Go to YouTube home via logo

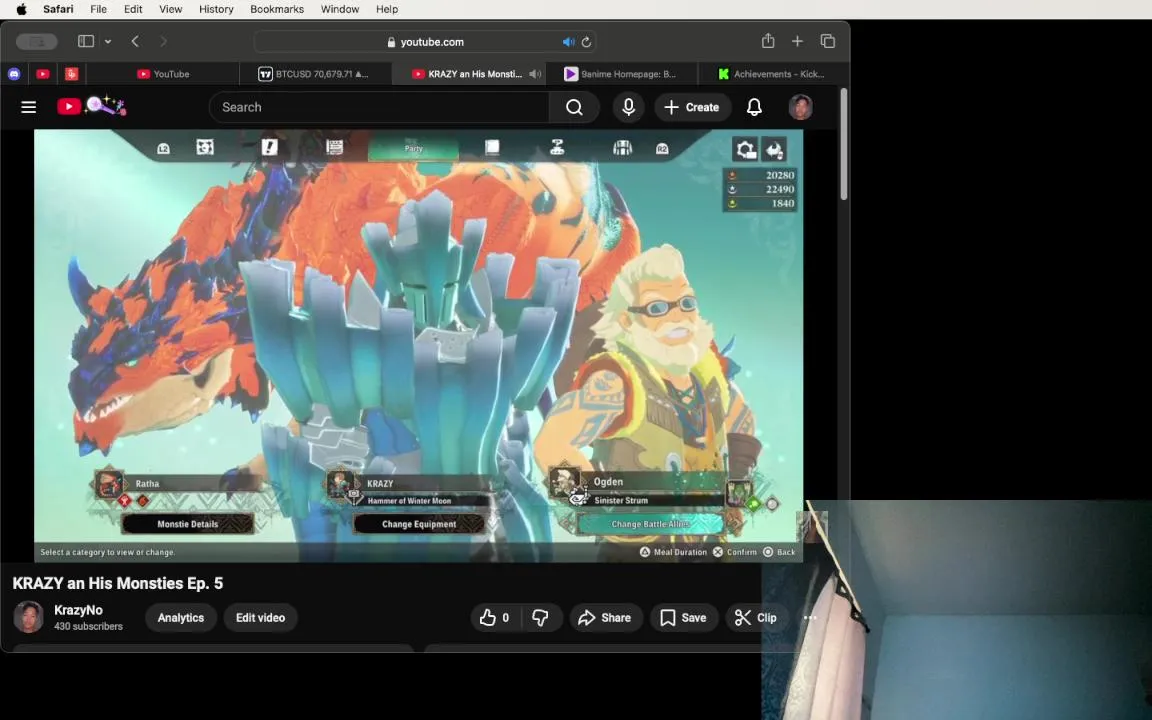[92, 107]
